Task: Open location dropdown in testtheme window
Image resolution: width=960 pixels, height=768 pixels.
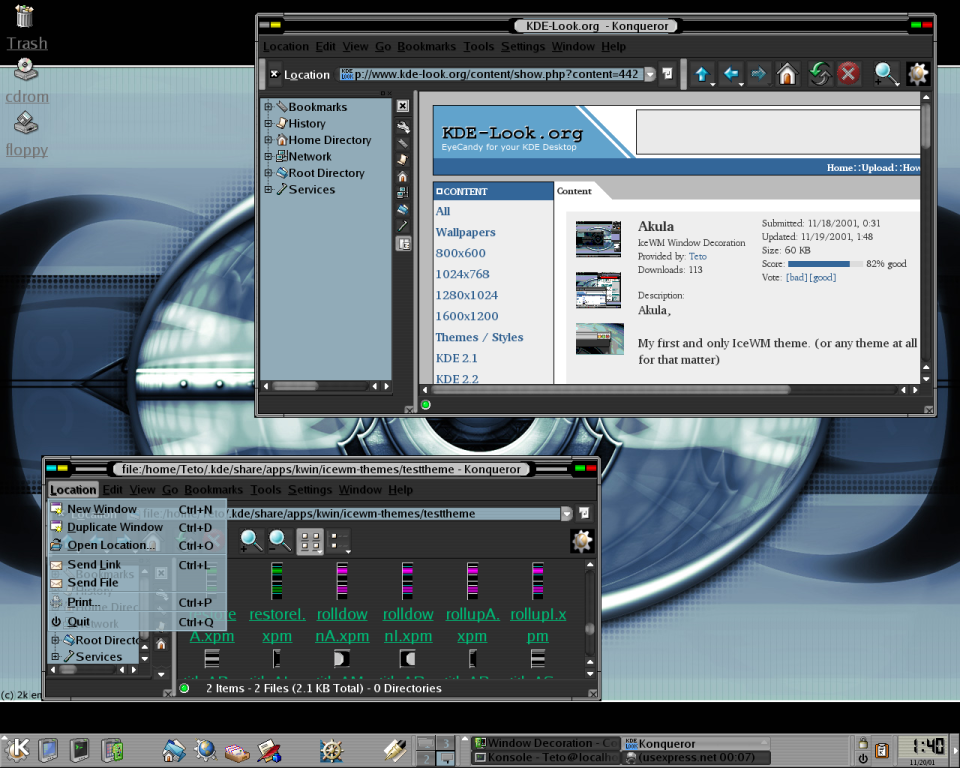Action: click(x=567, y=513)
